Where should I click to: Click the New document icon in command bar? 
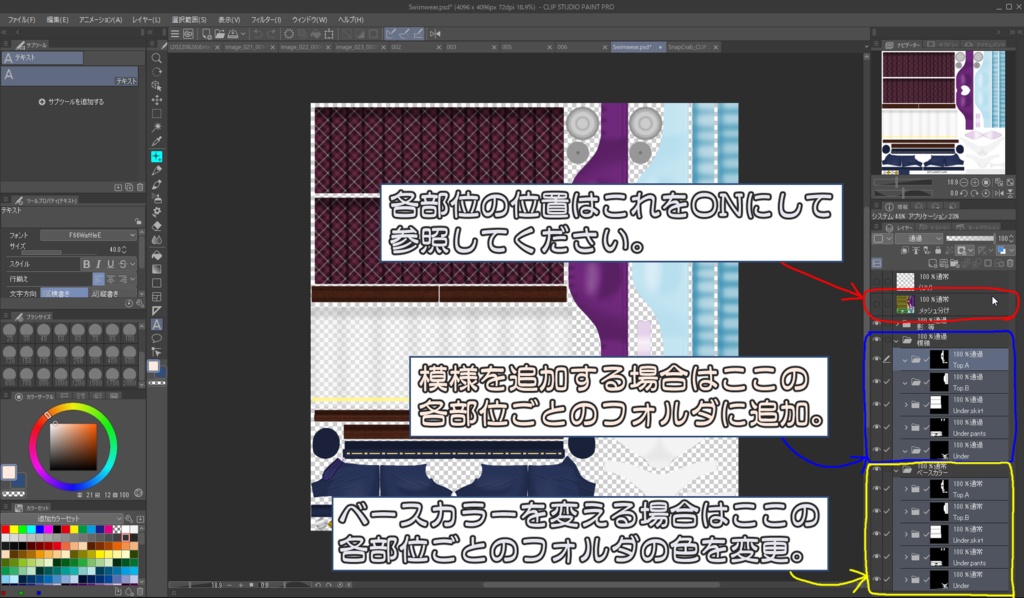[x=206, y=34]
